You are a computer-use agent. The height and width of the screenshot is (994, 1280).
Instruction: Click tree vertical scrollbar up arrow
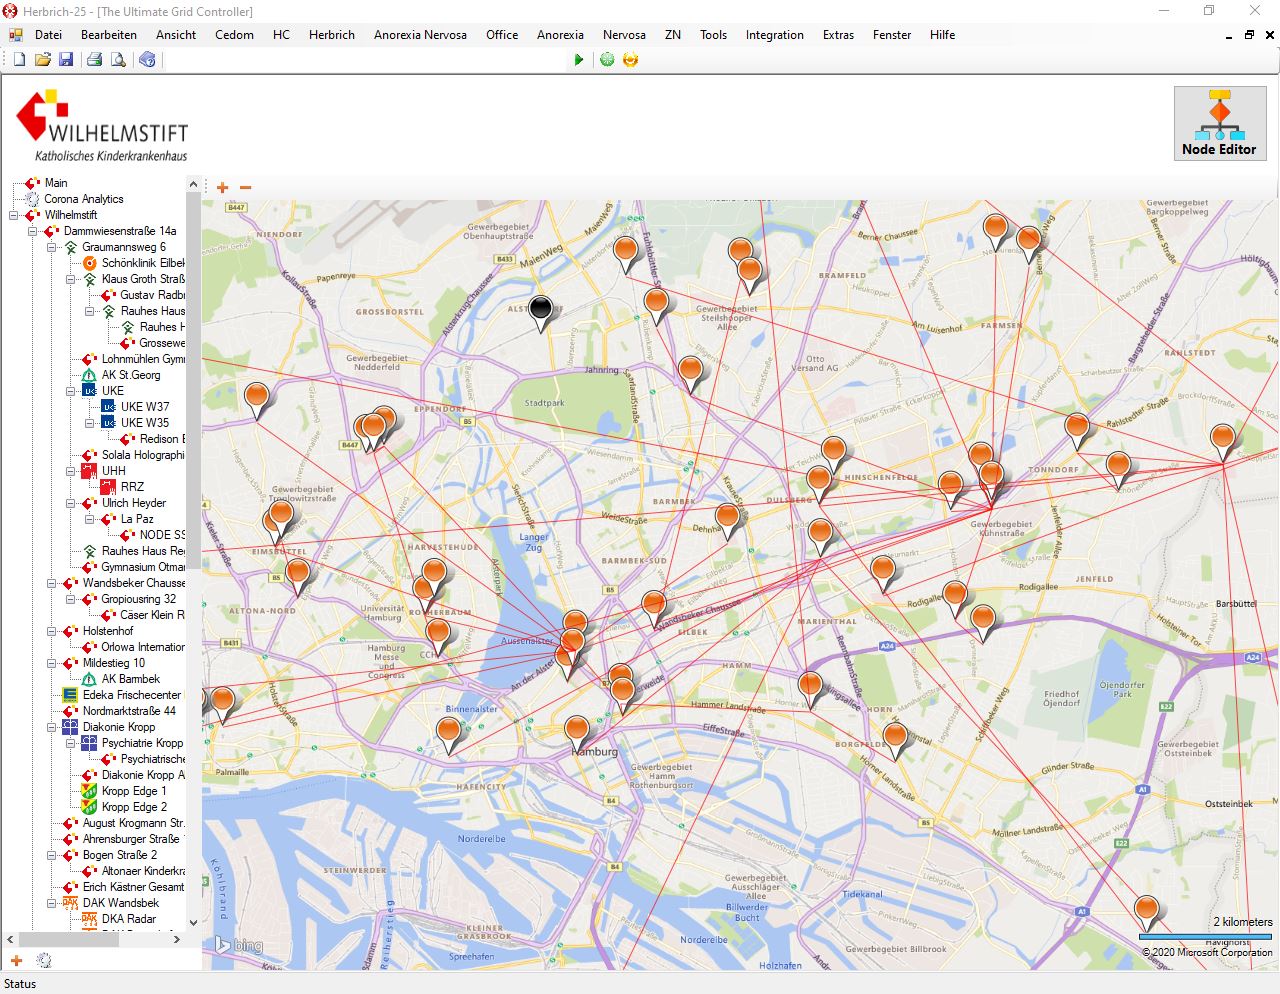(x=194, y=184)
